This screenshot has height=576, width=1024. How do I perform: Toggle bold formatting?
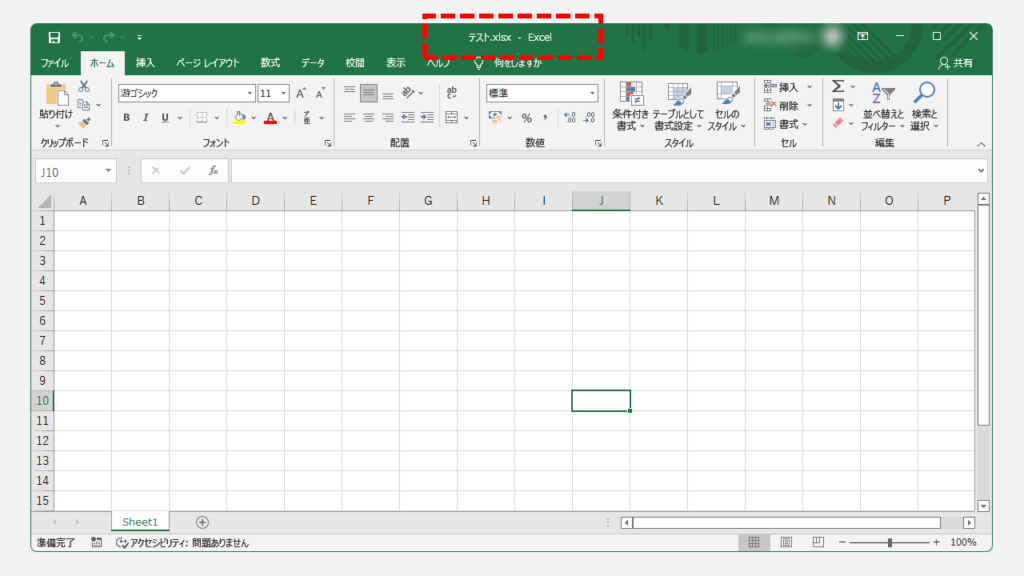point(127,118)
